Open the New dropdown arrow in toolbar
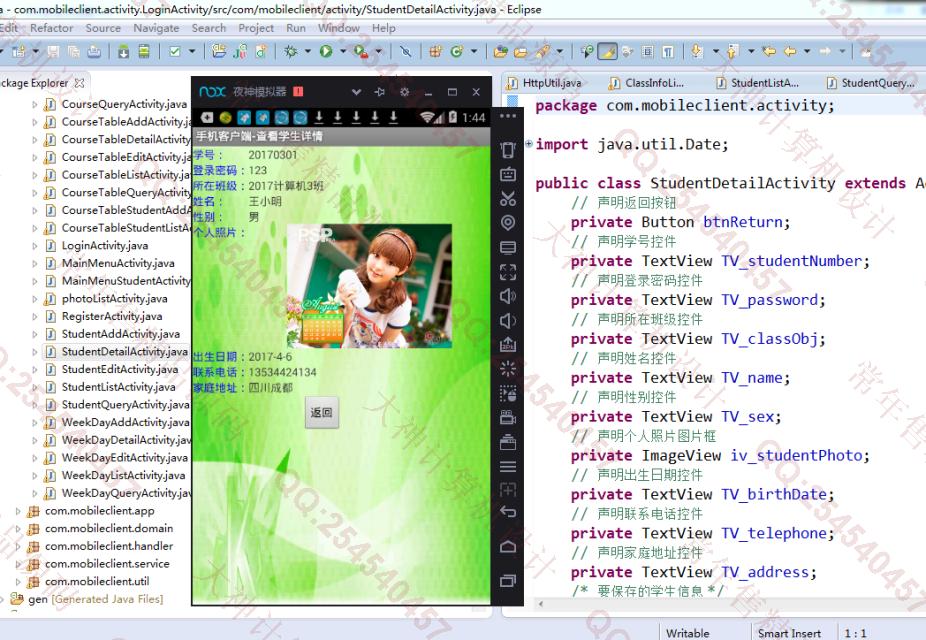This screenshot has width=926, height=640. click(x=36, y=52)
